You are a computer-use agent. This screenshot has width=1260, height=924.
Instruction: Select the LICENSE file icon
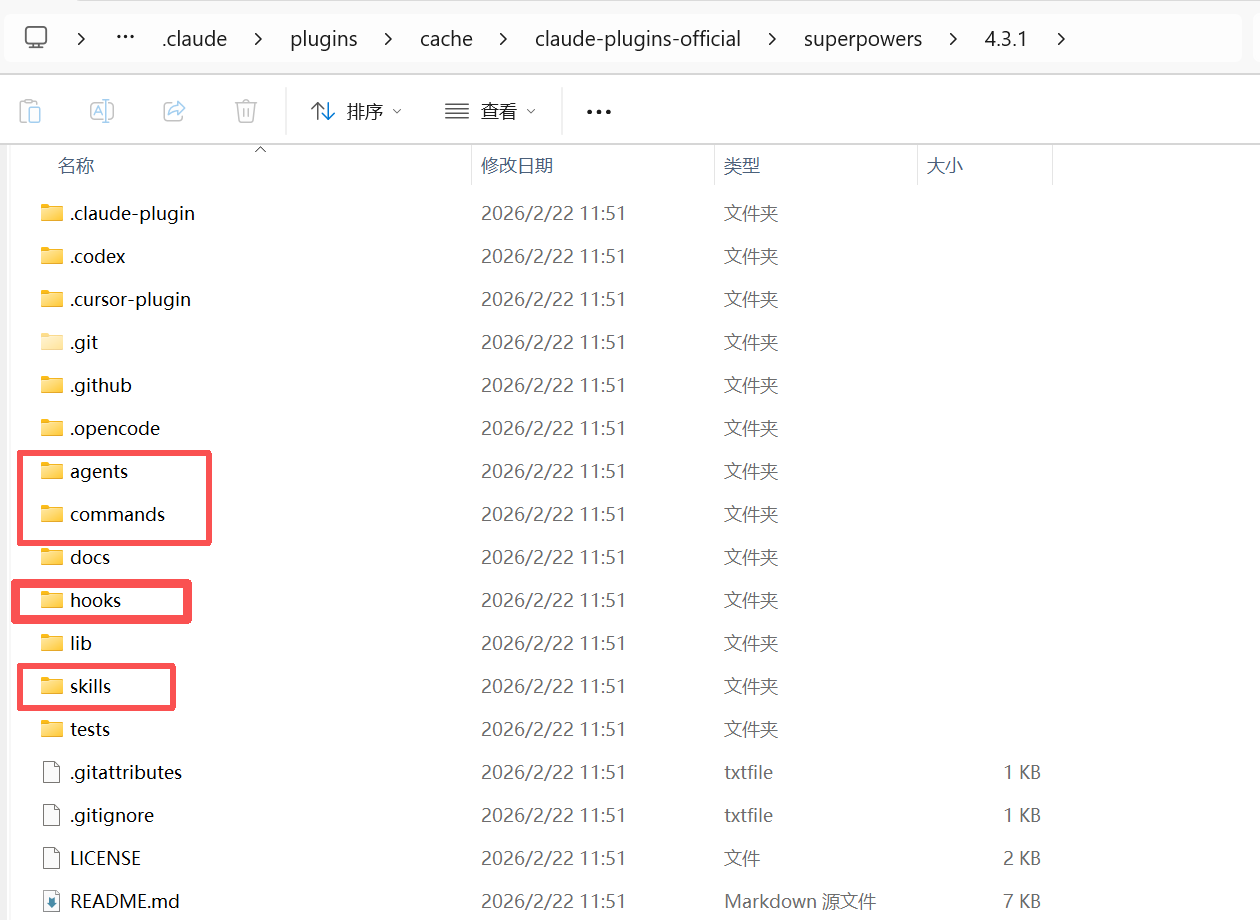pos(52,858)
